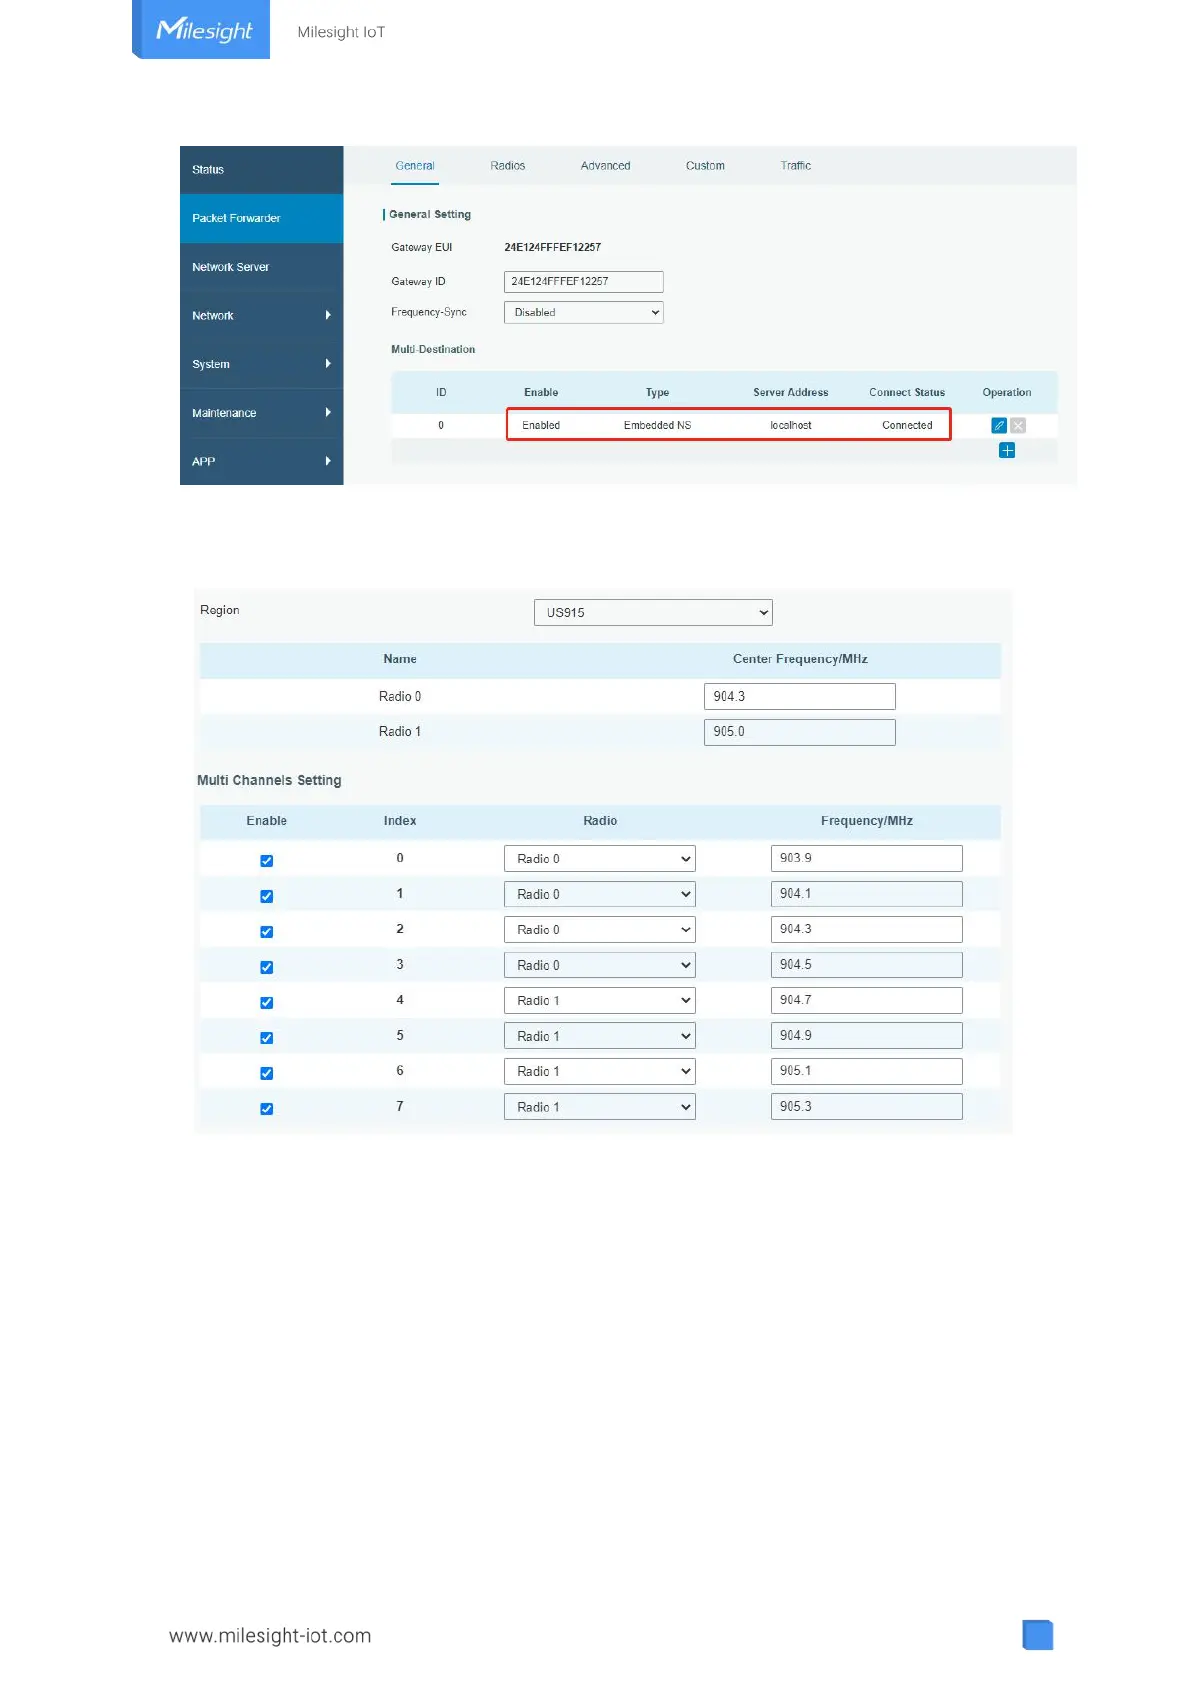
Task: Edit destination ID 0 with the pencil icon
Action: [998, 425]
